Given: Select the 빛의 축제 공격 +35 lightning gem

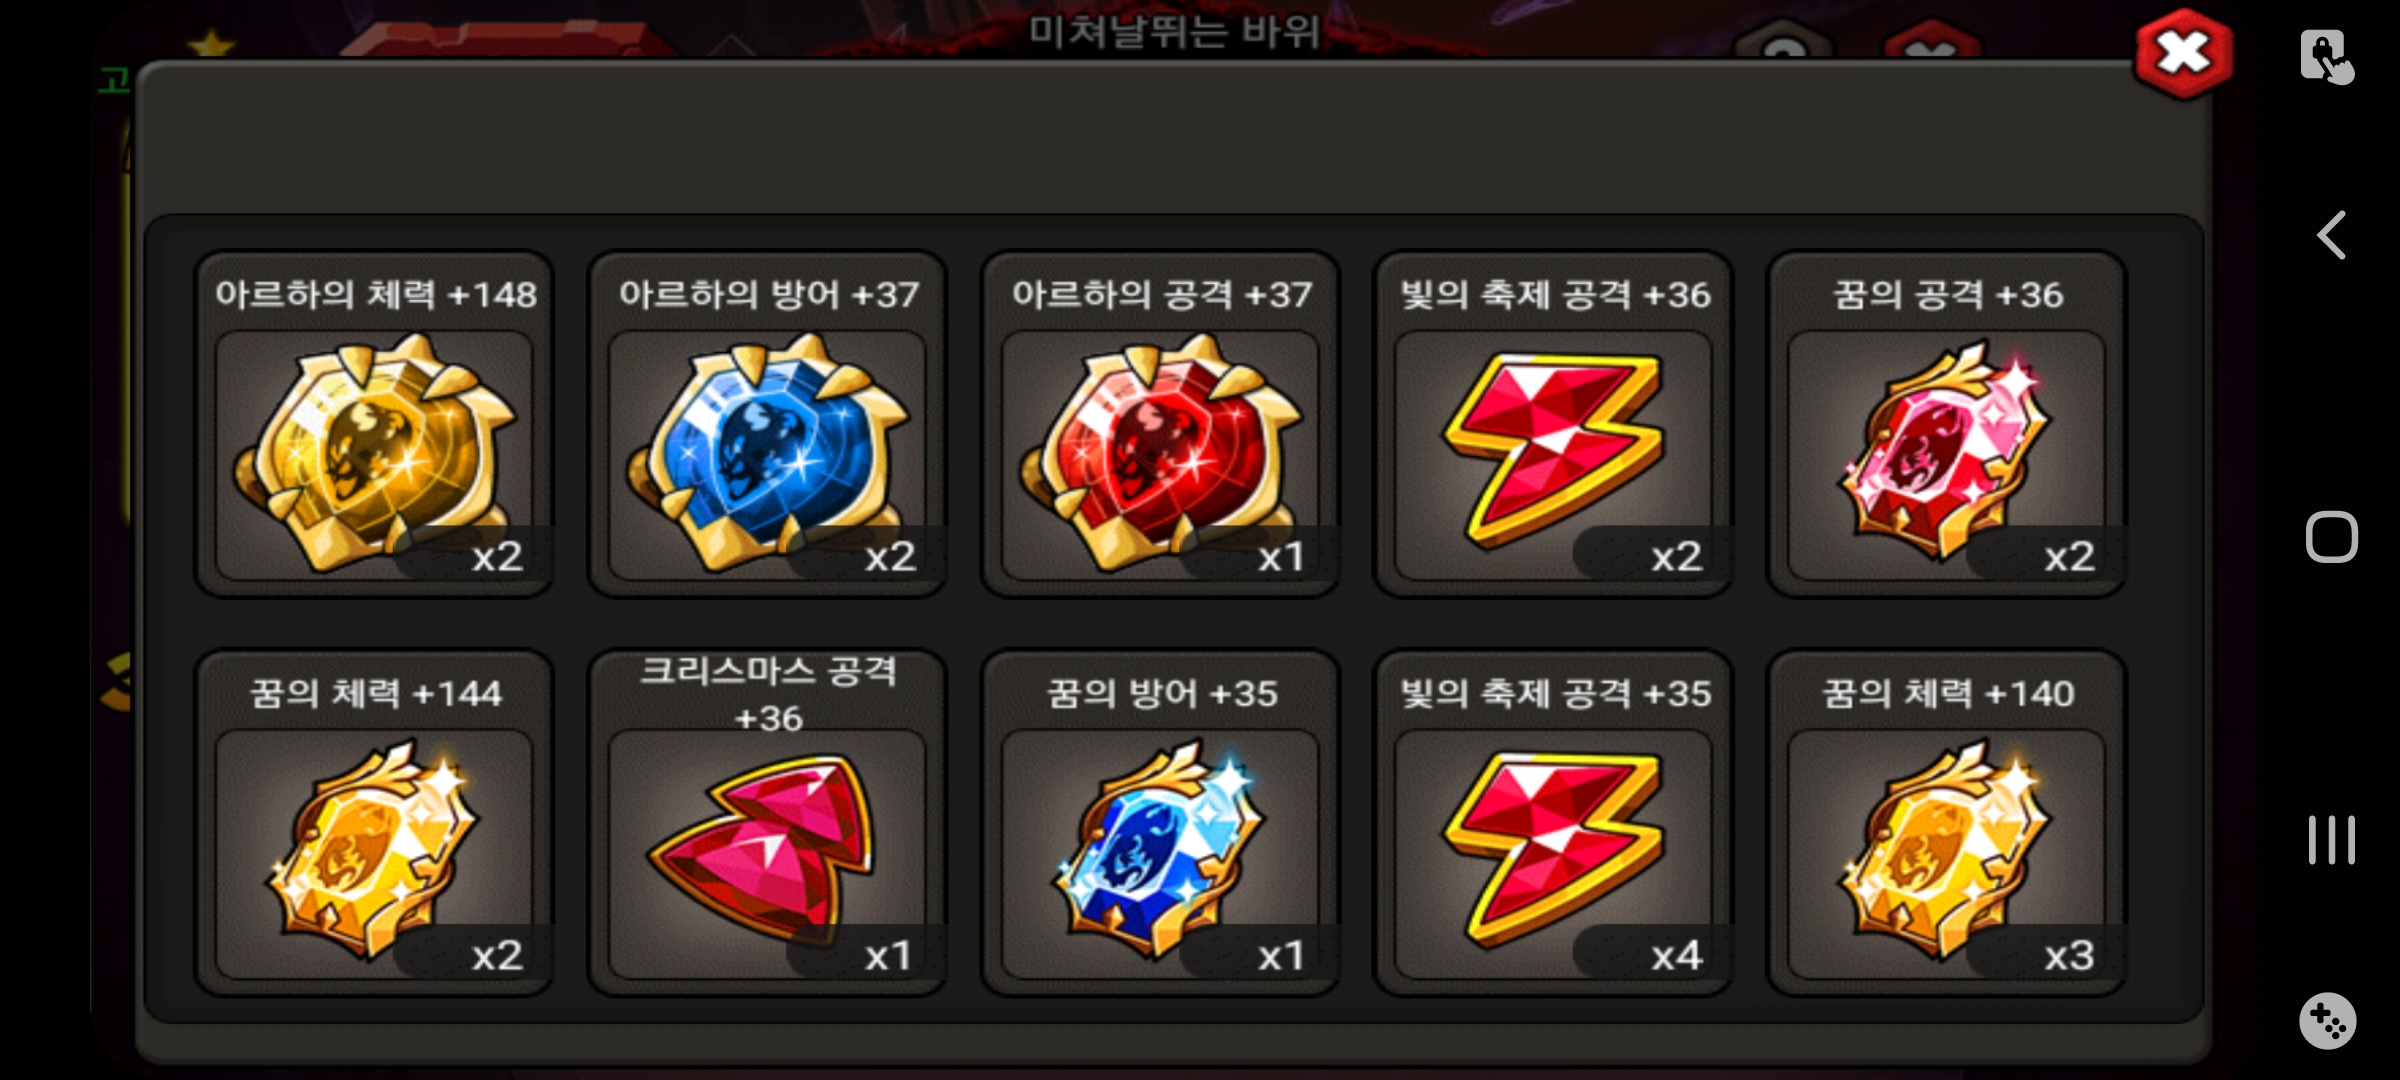Looking at the screenshot, I should pyautogui.click(x=1553, y=854).
